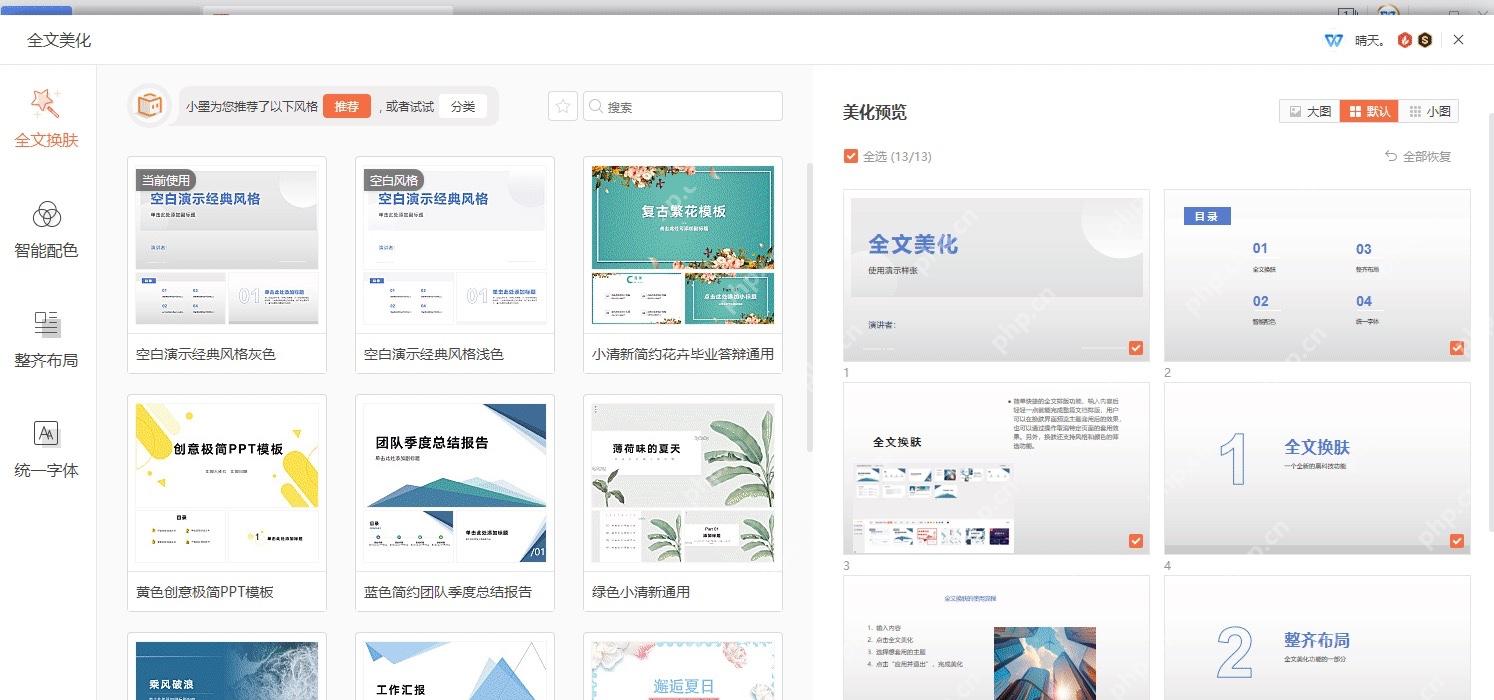Click the 小墨 robot assistant avatar
1494x700 pixels.
click(x=148, y=106)
